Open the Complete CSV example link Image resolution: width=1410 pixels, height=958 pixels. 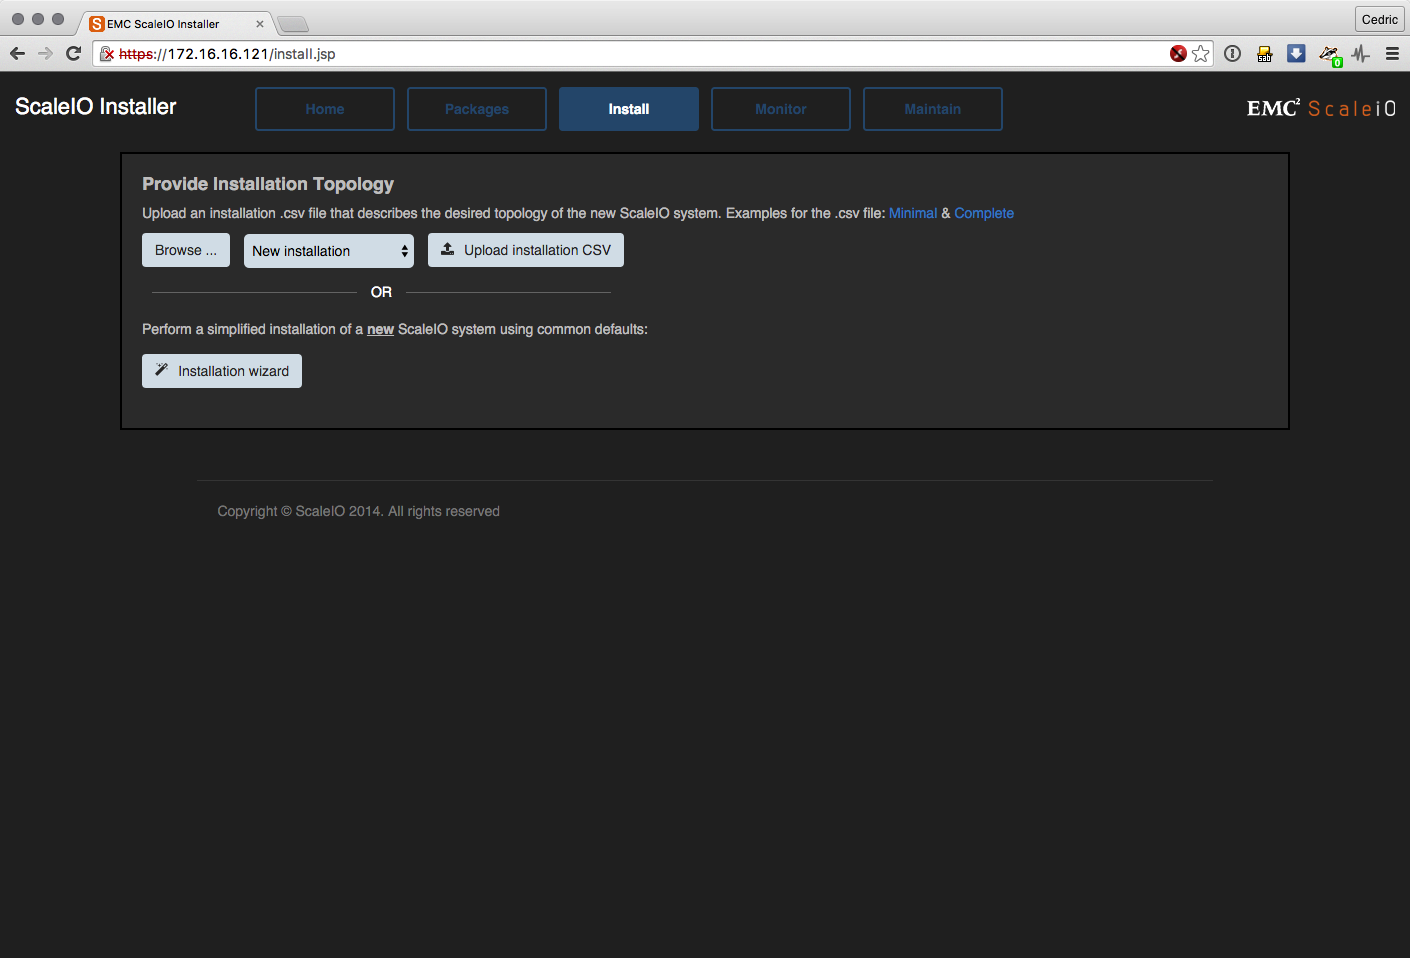pyautogui.click(x=984, y=213)
